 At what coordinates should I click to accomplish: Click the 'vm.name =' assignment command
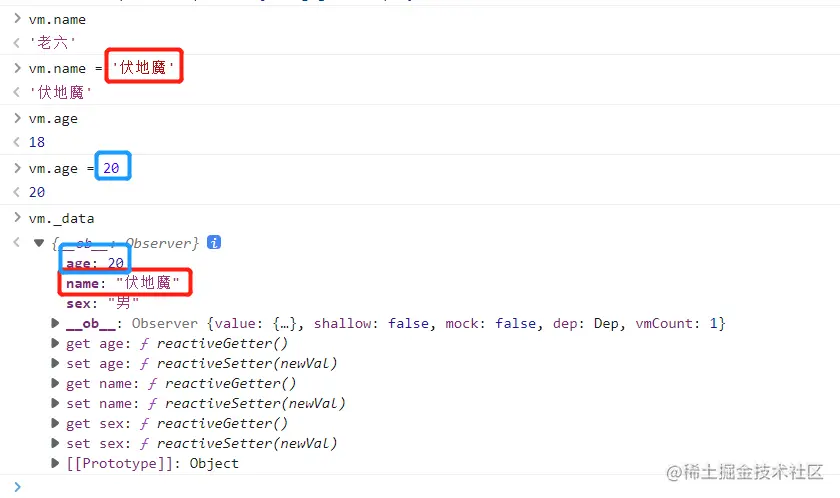click(x=65, y=69)
